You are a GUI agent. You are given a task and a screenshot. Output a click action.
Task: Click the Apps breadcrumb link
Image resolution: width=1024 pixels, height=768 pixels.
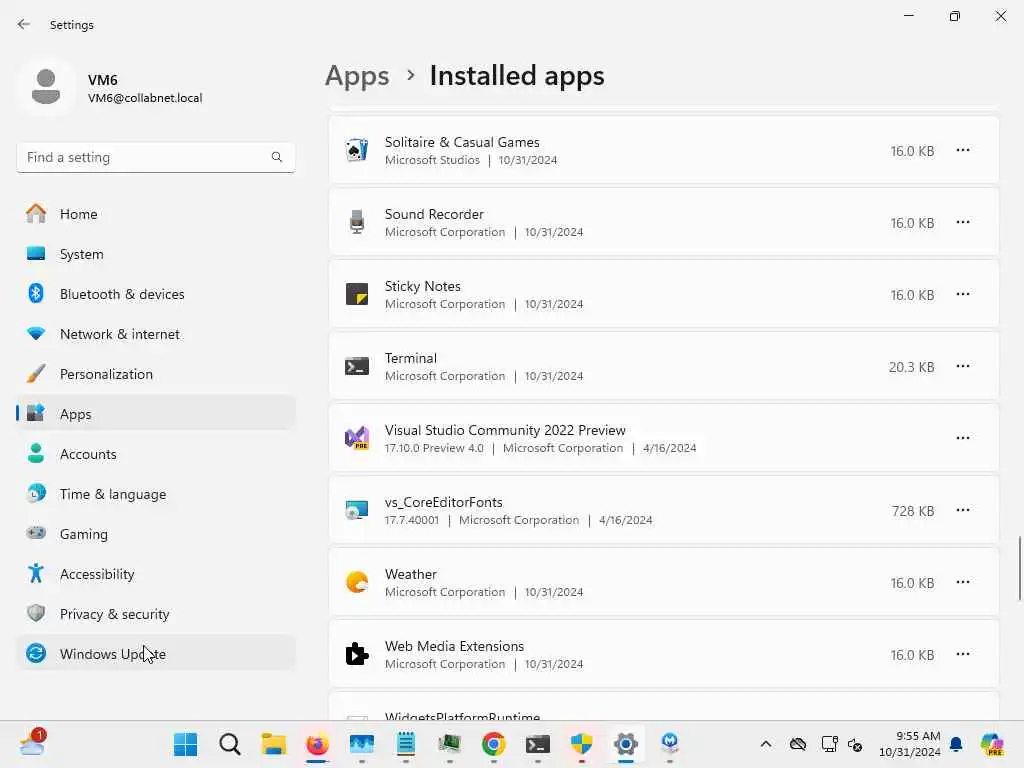pos(357,76)
